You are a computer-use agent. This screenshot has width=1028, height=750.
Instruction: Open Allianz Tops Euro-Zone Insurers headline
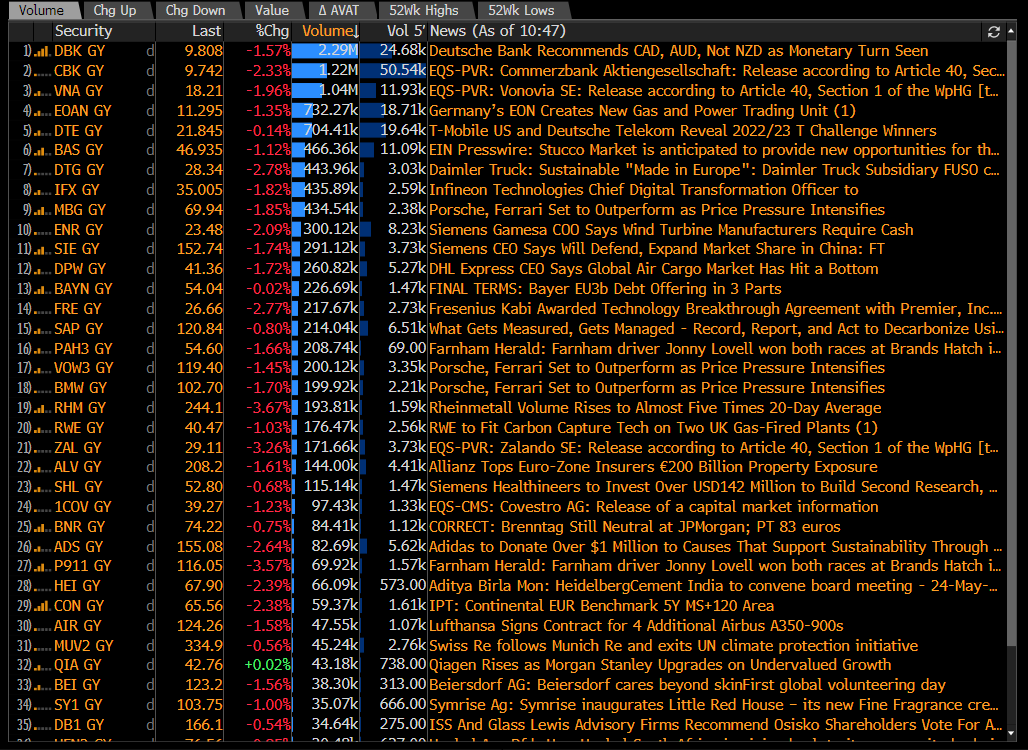point(653,467)
